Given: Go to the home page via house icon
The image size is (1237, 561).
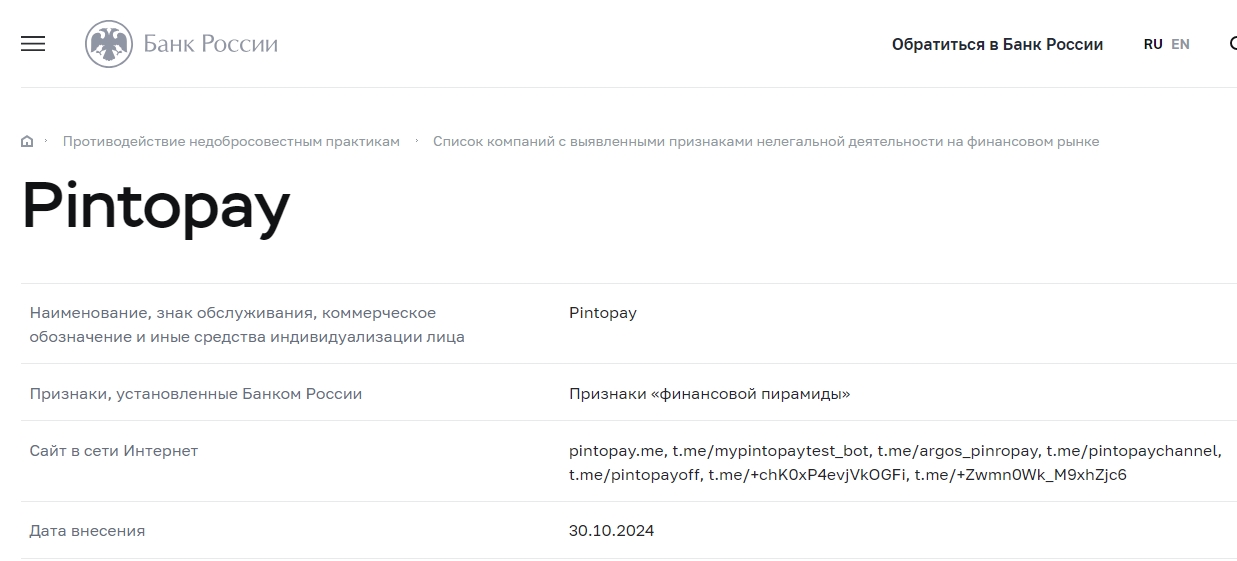Looking at the screenshot, I should pyautogui.click(x=27, y=142).
